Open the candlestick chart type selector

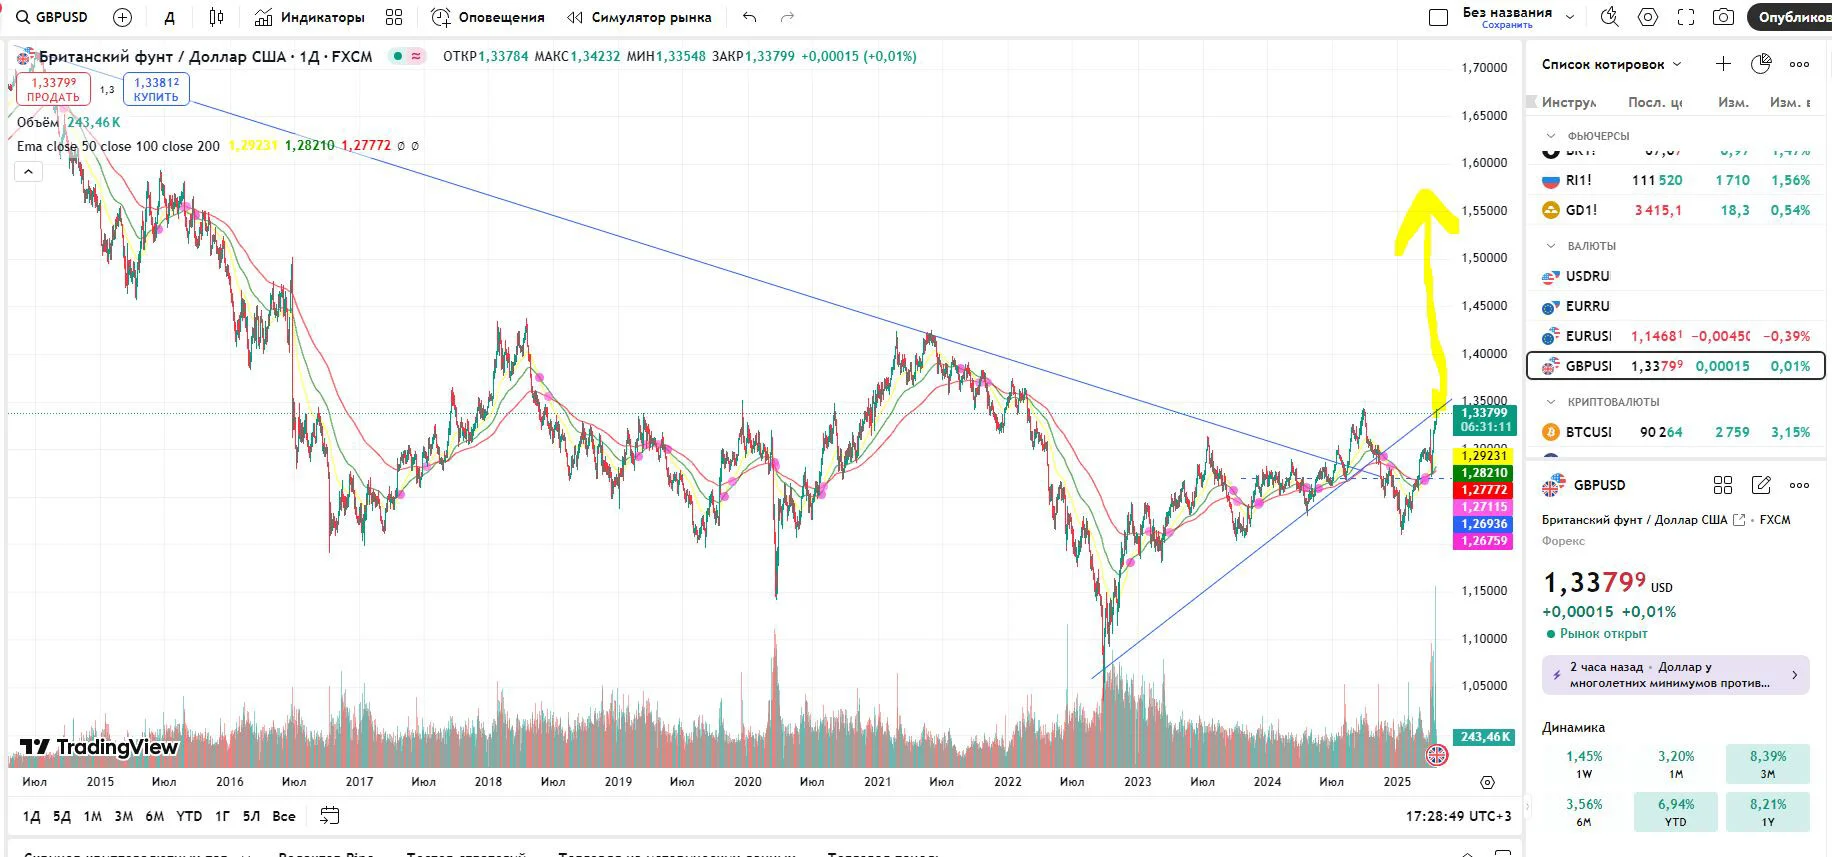point(216,17)
